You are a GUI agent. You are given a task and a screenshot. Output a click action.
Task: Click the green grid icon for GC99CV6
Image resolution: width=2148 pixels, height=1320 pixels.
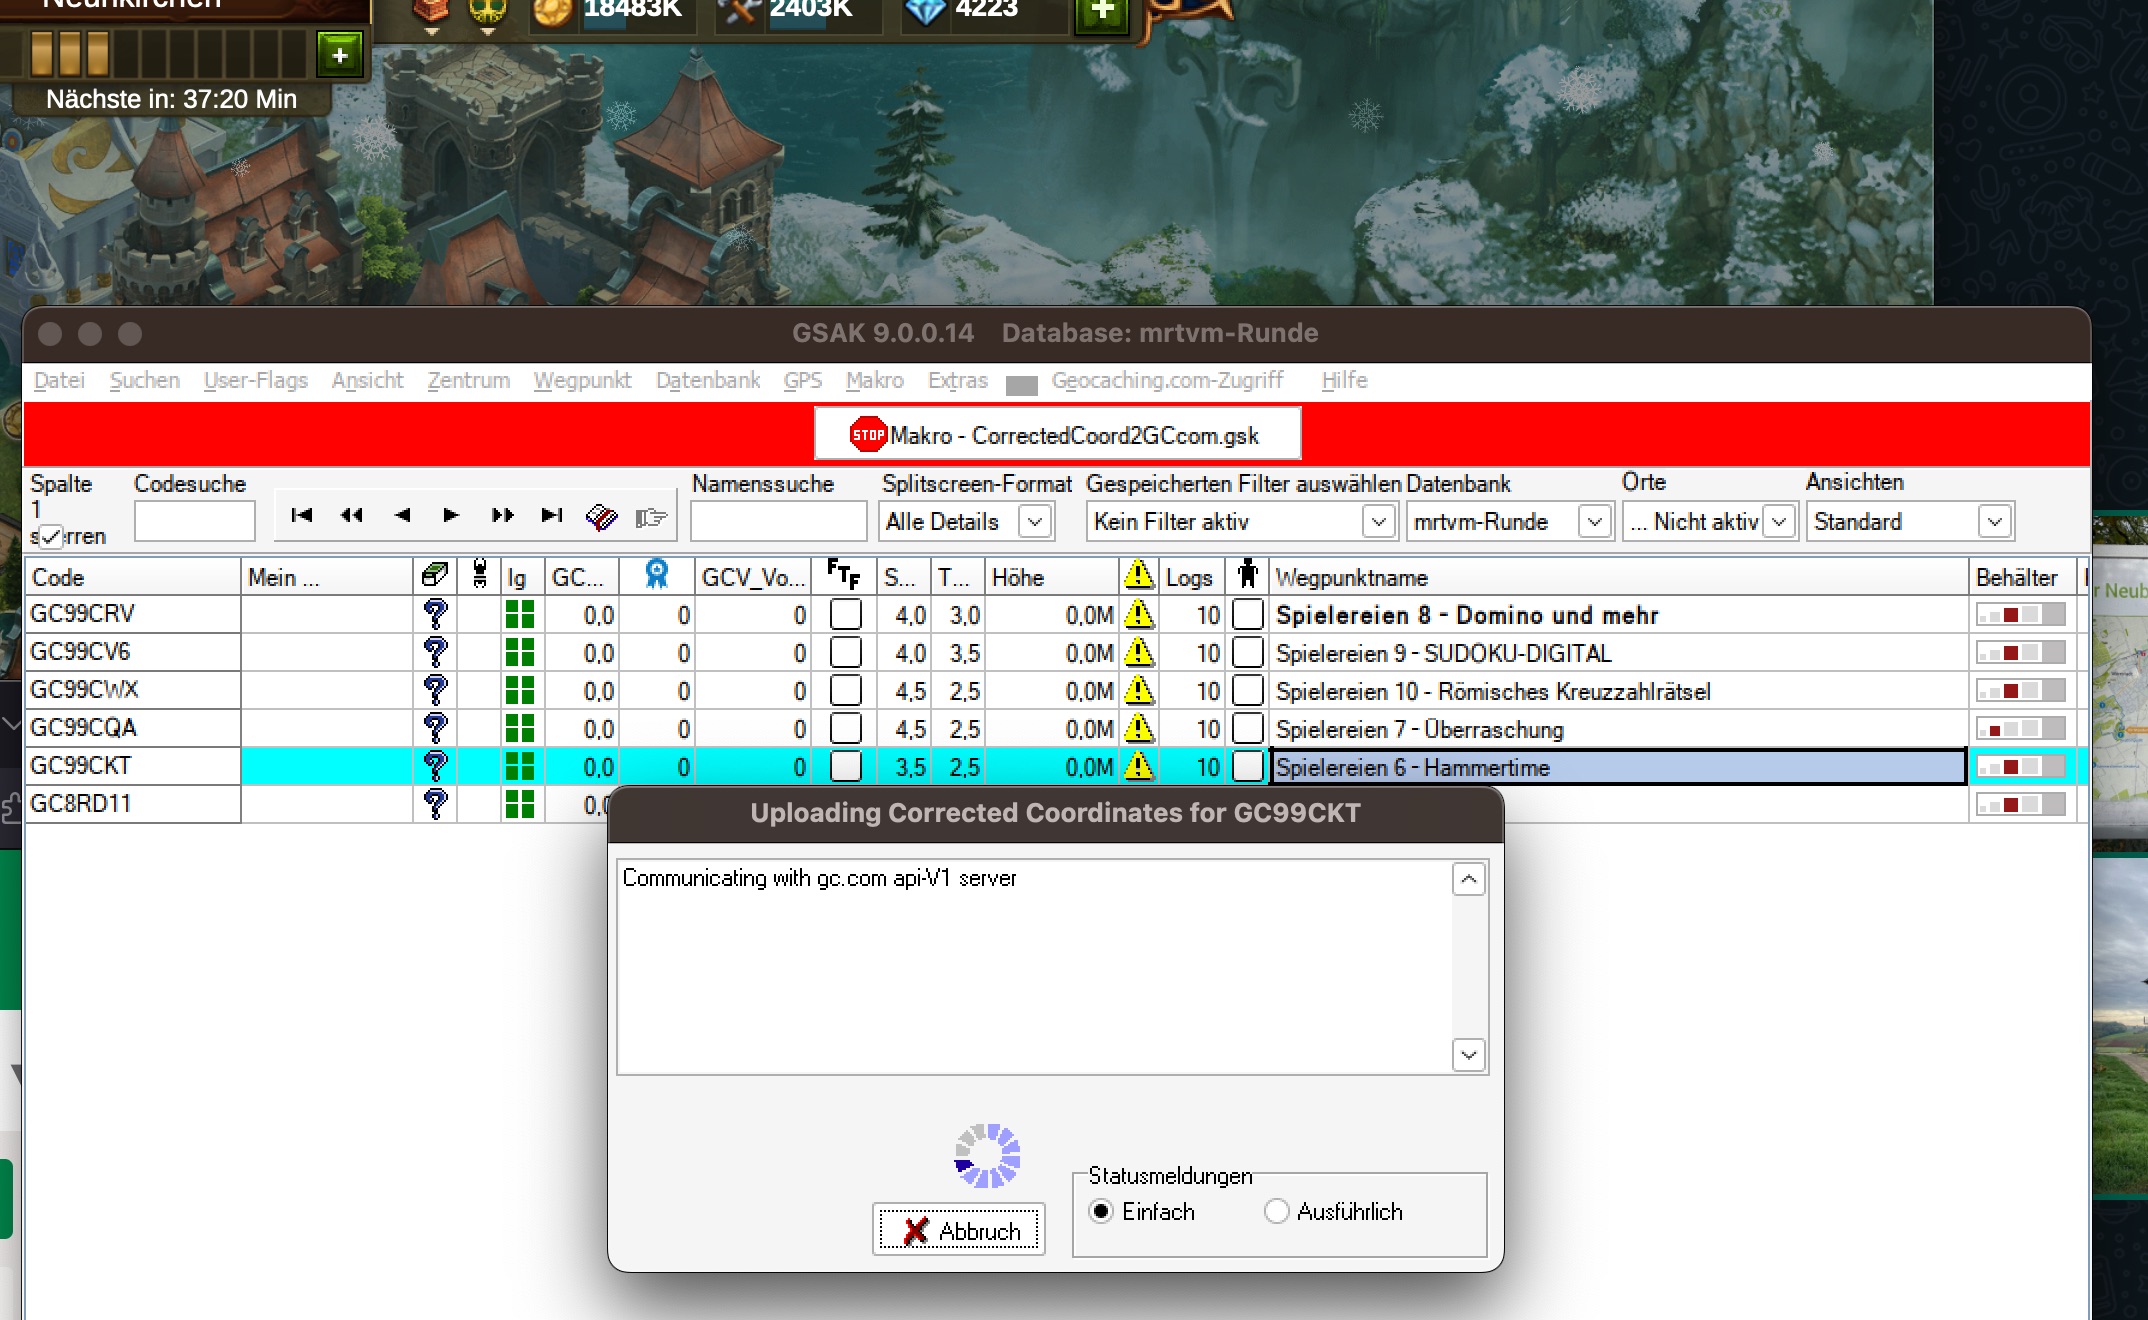[520, 652]
